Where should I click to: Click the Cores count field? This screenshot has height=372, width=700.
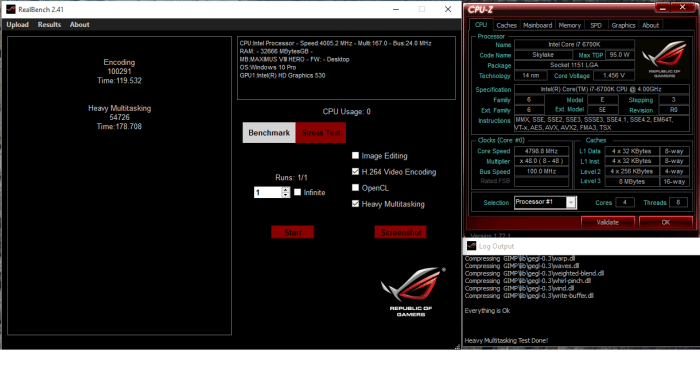625,202
